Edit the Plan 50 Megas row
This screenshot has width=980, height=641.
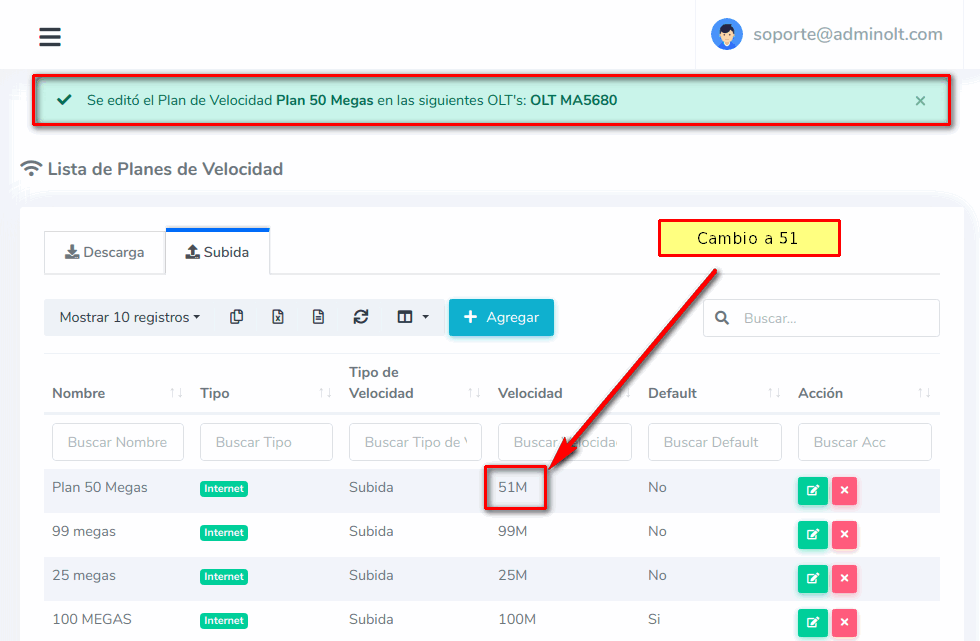(812, 491)
